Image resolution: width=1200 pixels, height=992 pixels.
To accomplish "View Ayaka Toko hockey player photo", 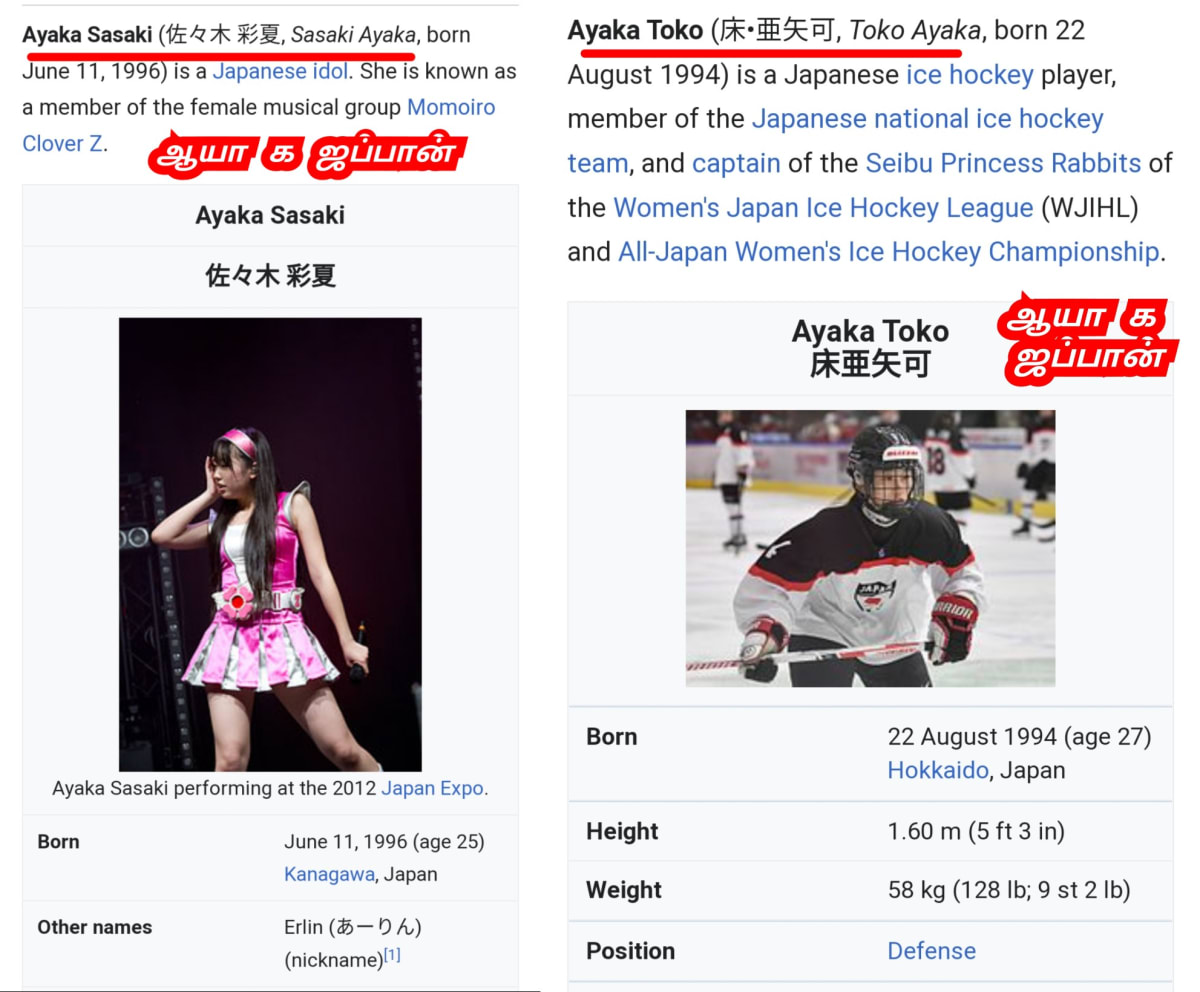I will point(870,548).
